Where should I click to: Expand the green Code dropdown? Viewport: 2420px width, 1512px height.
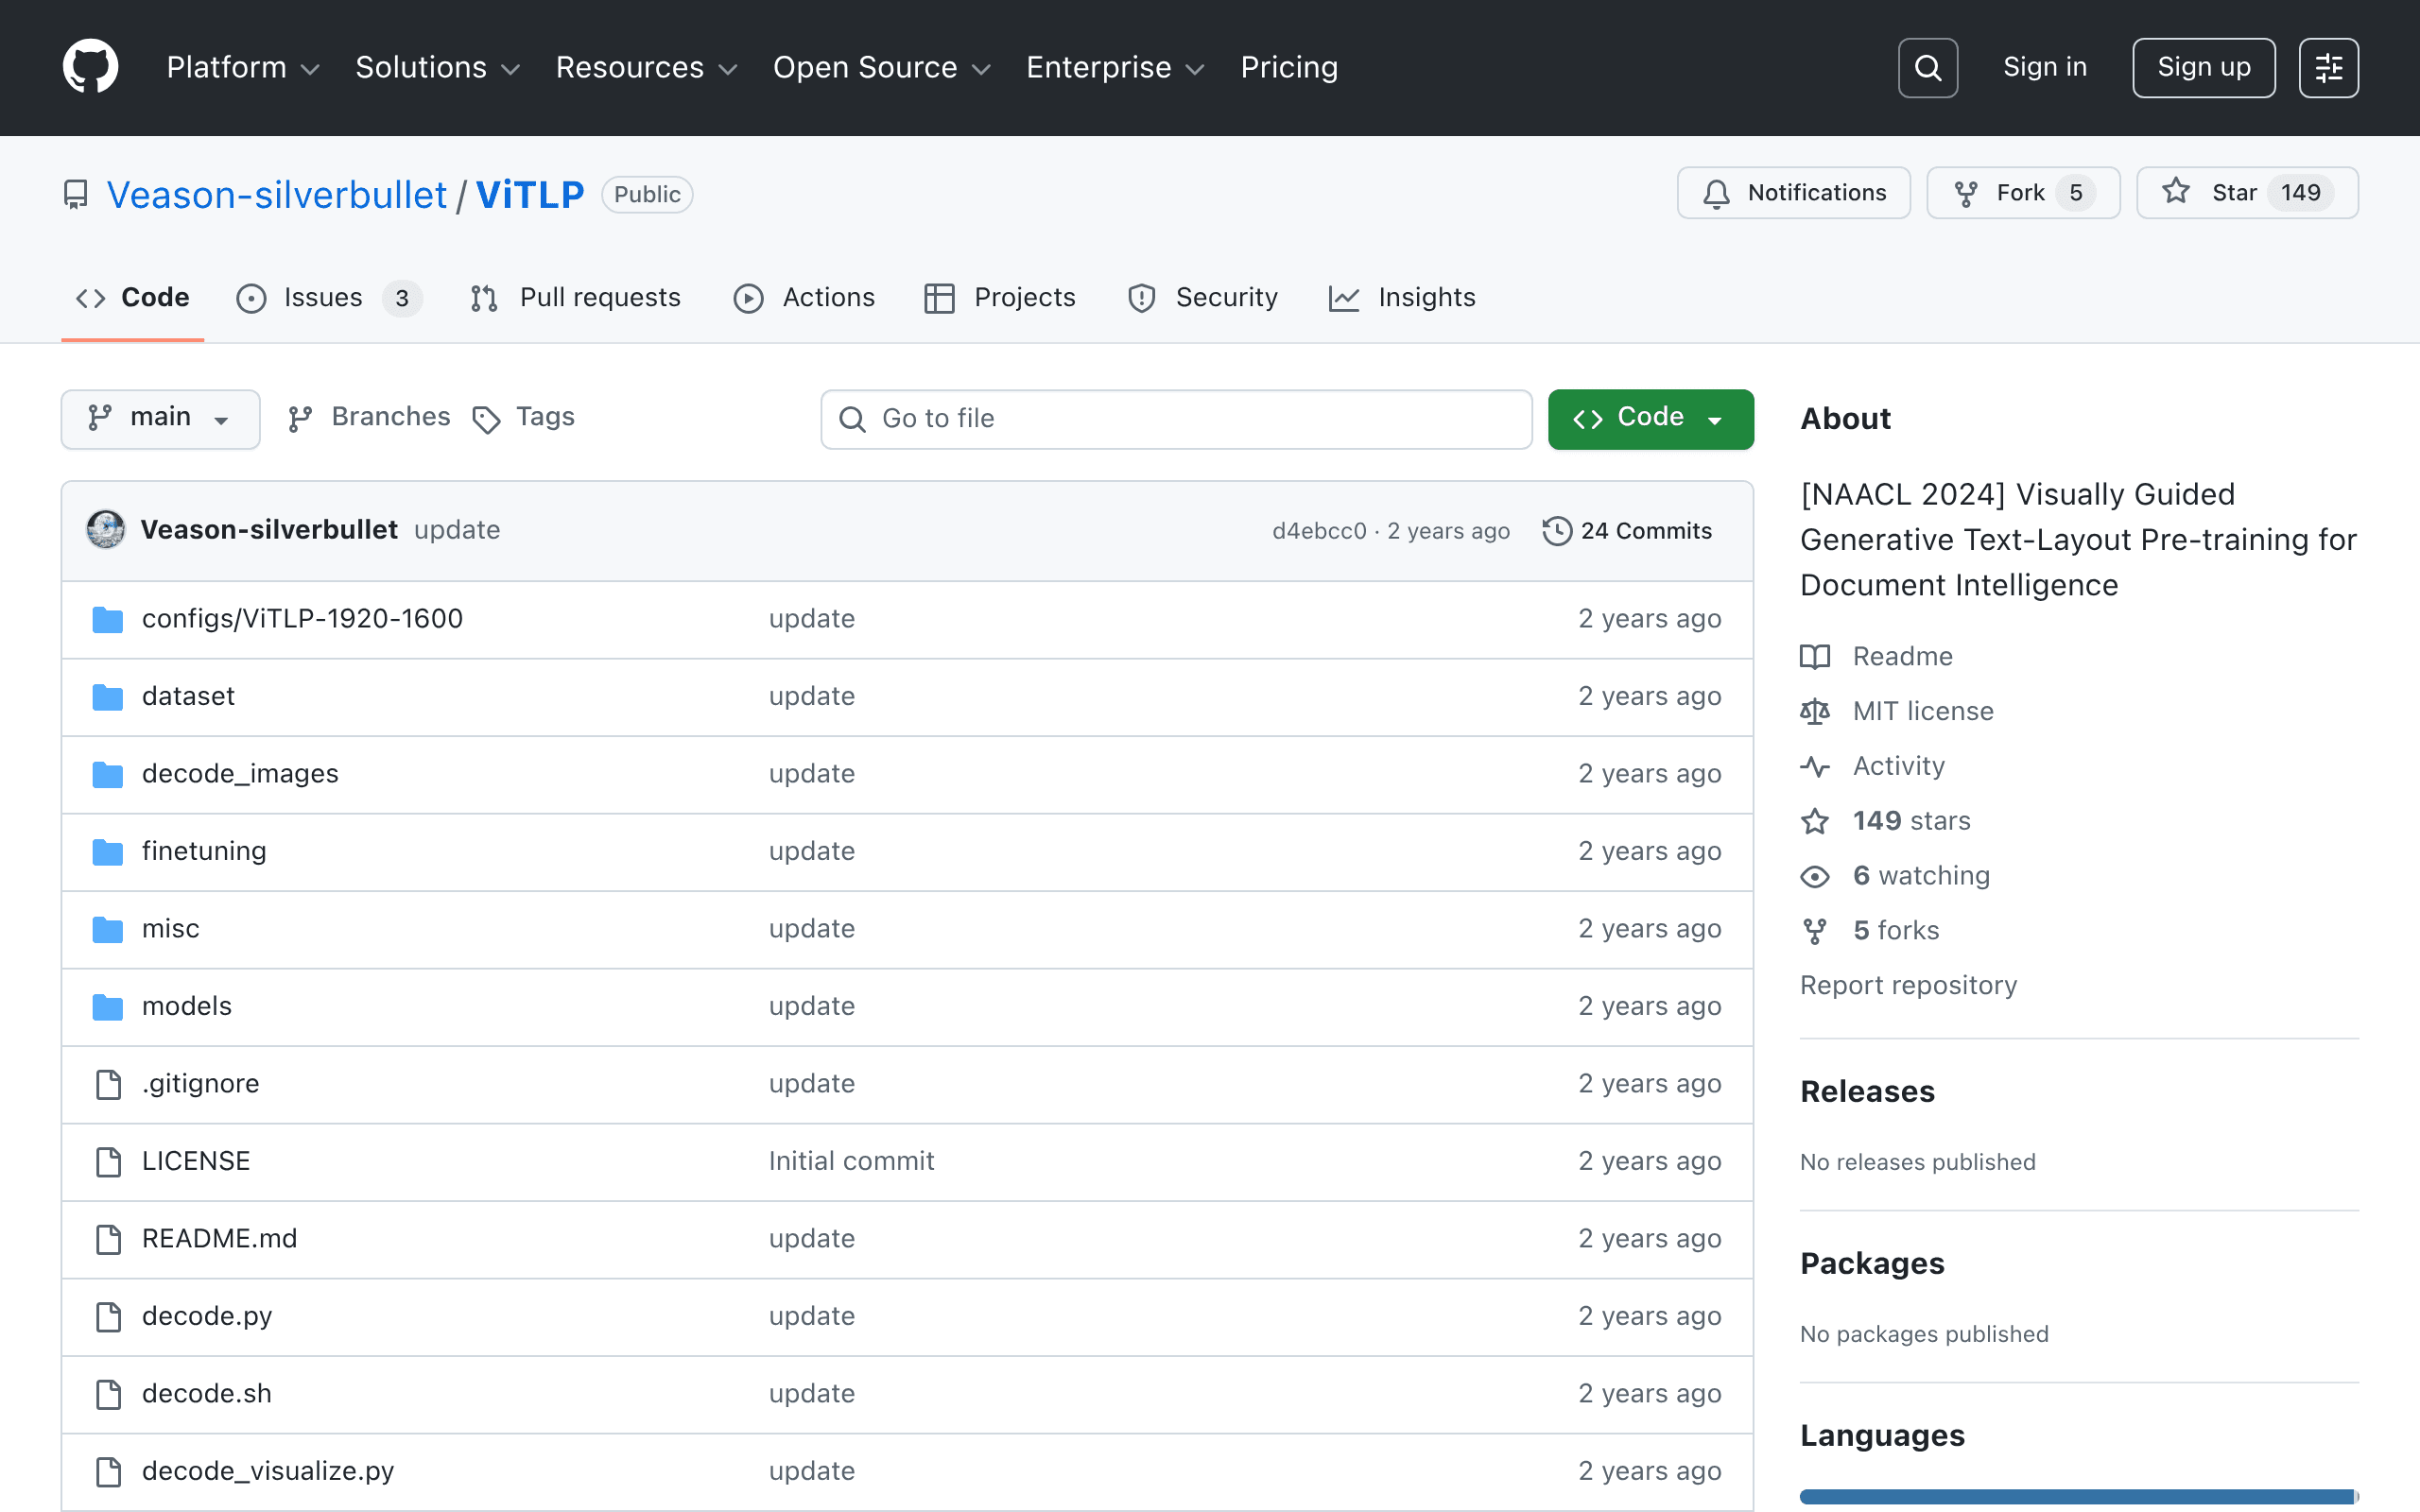click(1650, 418)
